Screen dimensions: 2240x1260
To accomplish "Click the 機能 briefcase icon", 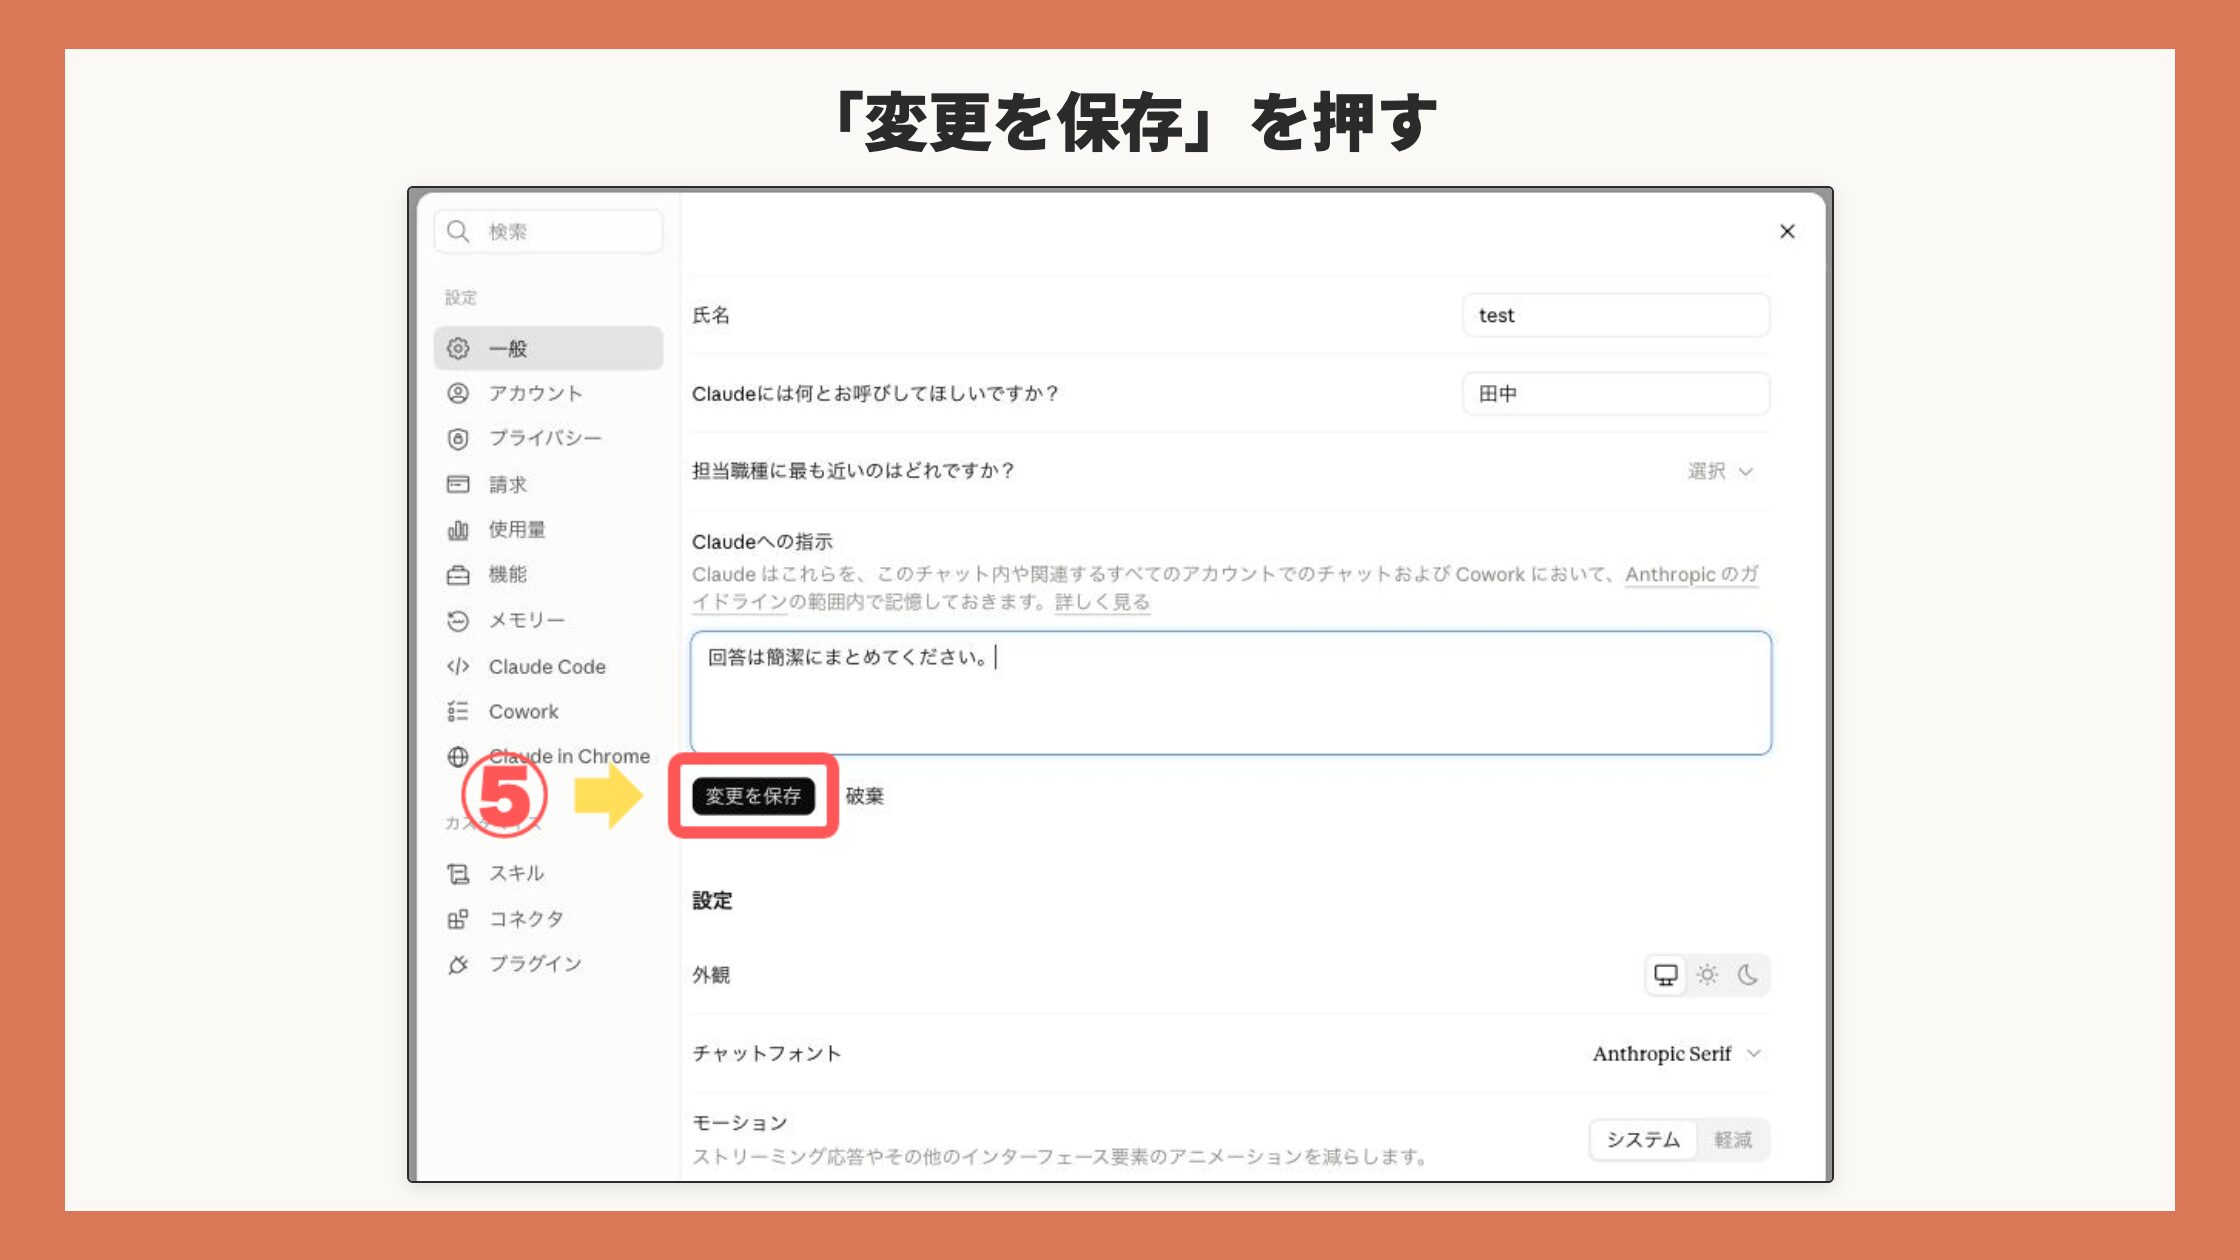I will coord(458,575).
